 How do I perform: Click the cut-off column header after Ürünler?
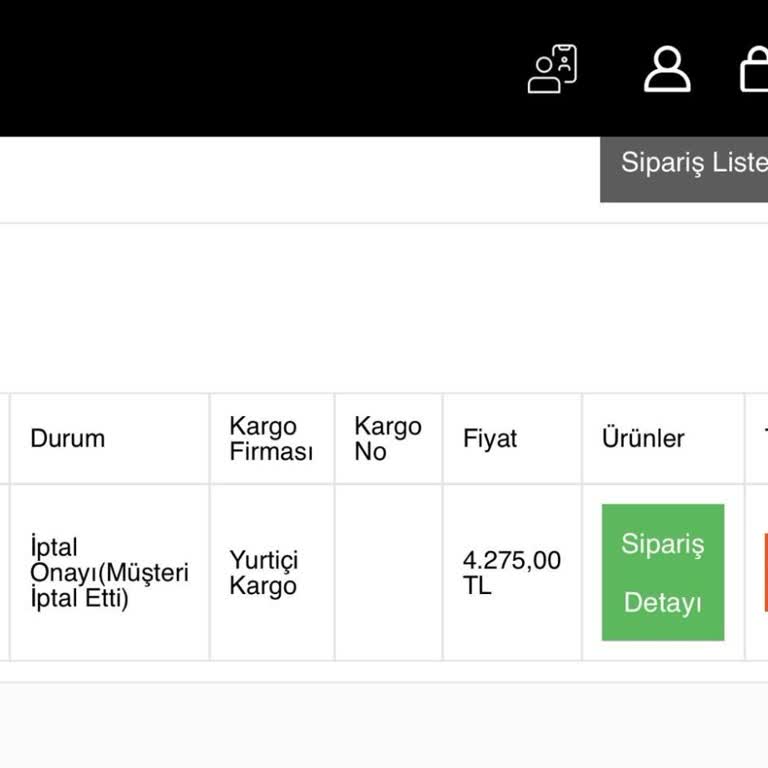coord(758,439)
